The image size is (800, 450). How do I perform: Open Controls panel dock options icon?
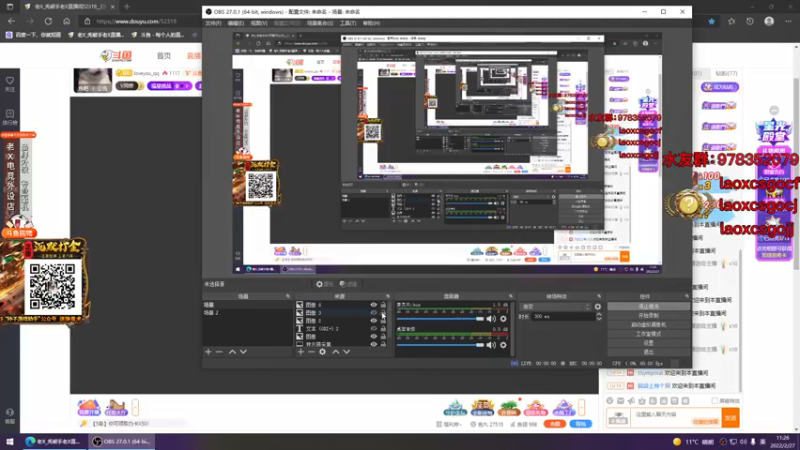(687, 296)
